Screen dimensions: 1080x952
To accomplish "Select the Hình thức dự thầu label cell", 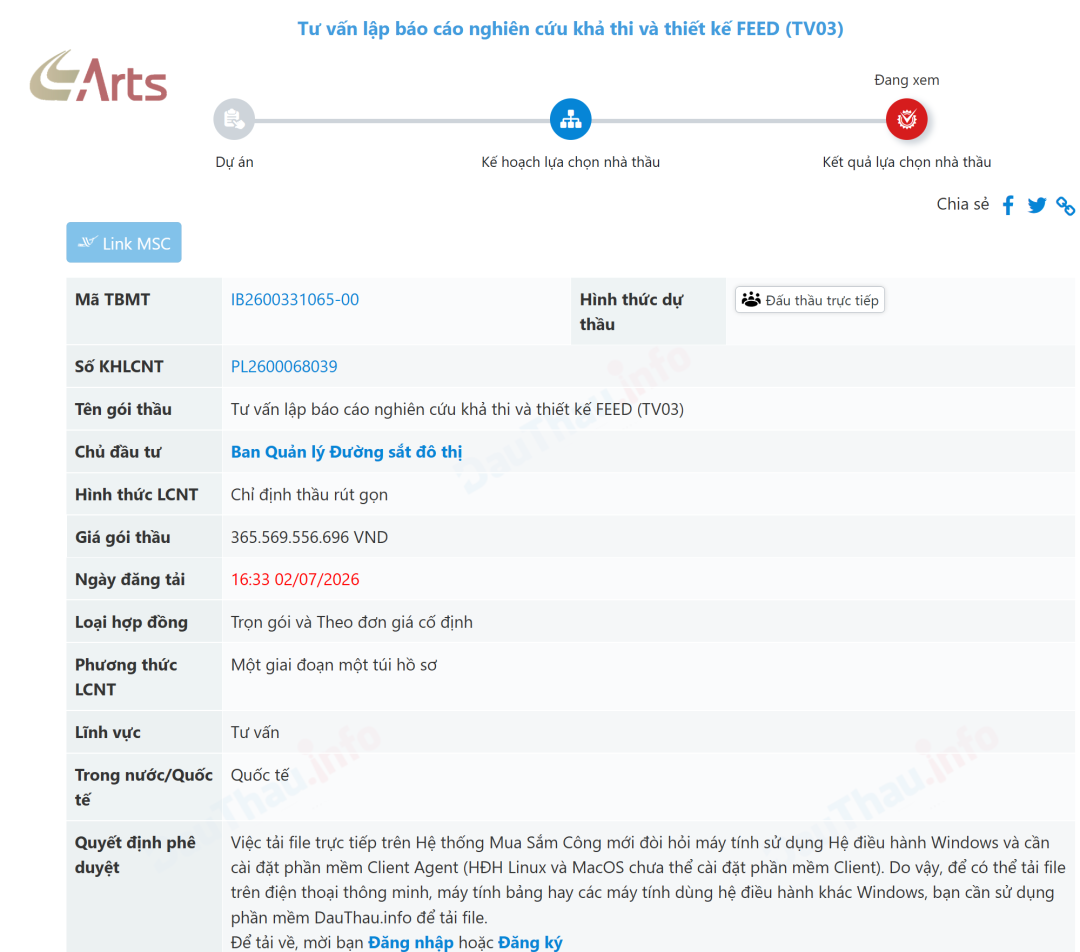I will 648,311.
